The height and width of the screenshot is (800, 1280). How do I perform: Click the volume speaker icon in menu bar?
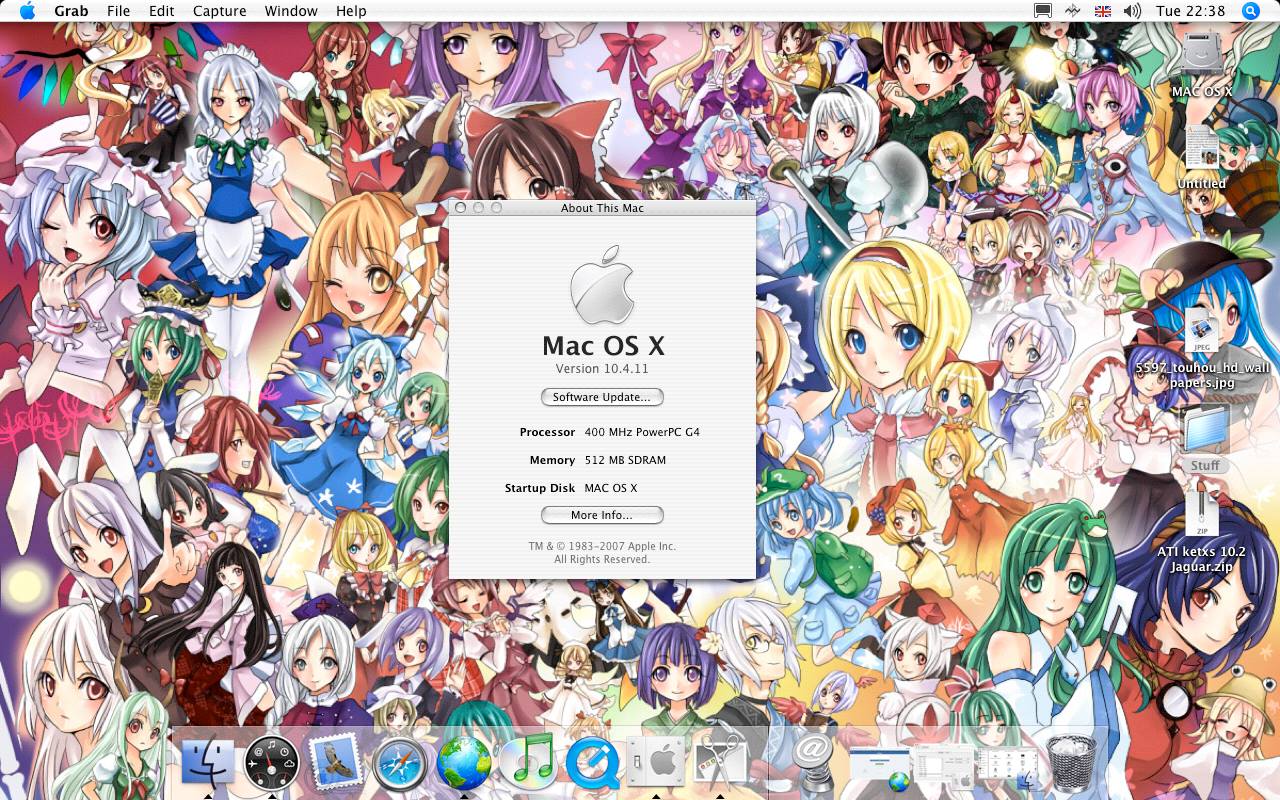tap(1132, 11)
